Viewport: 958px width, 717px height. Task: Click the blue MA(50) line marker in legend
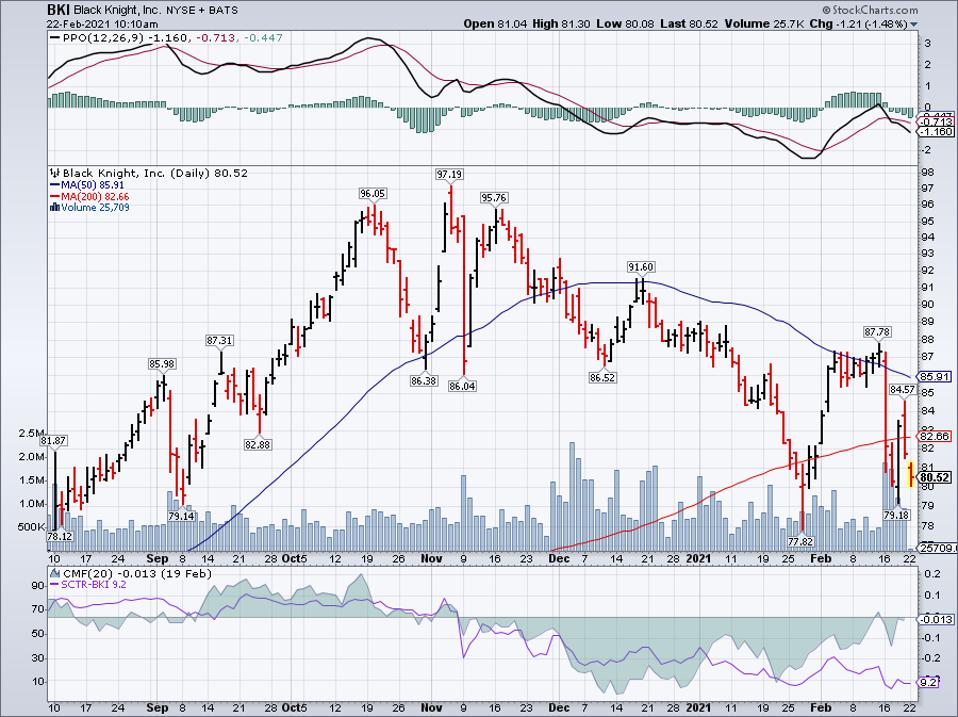pos(54,185)
